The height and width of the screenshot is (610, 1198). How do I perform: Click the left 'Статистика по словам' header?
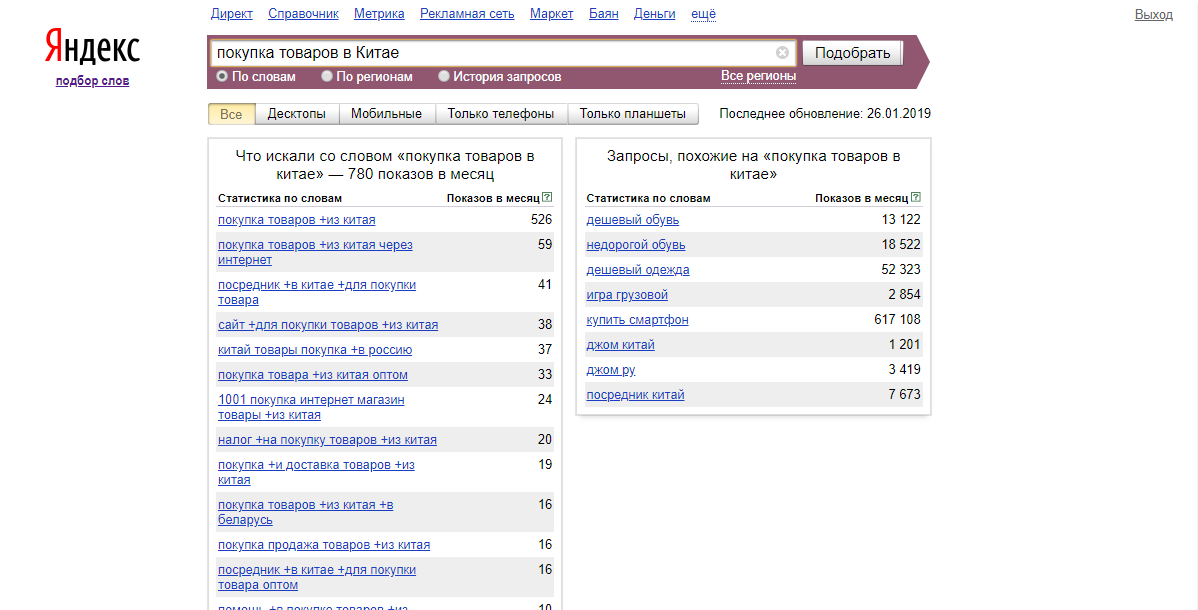[x=280, y=198]
